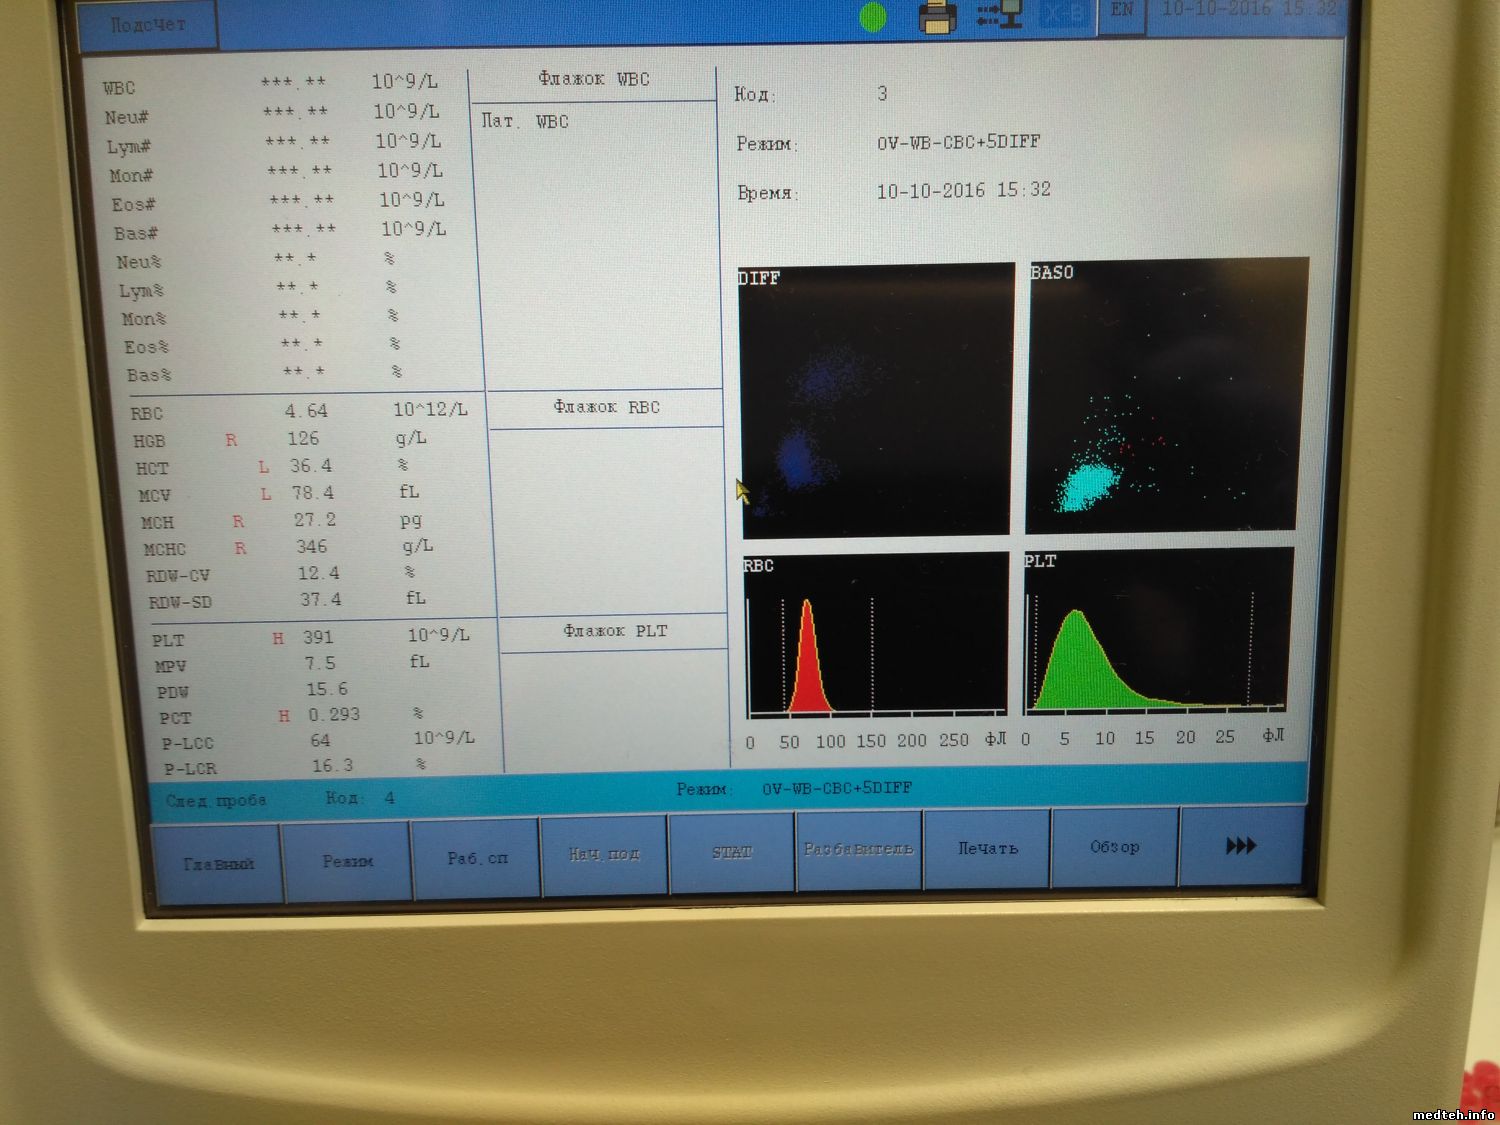Select the green PLT histogram
1500x1125 pixels.
(x=1156, y=630)
